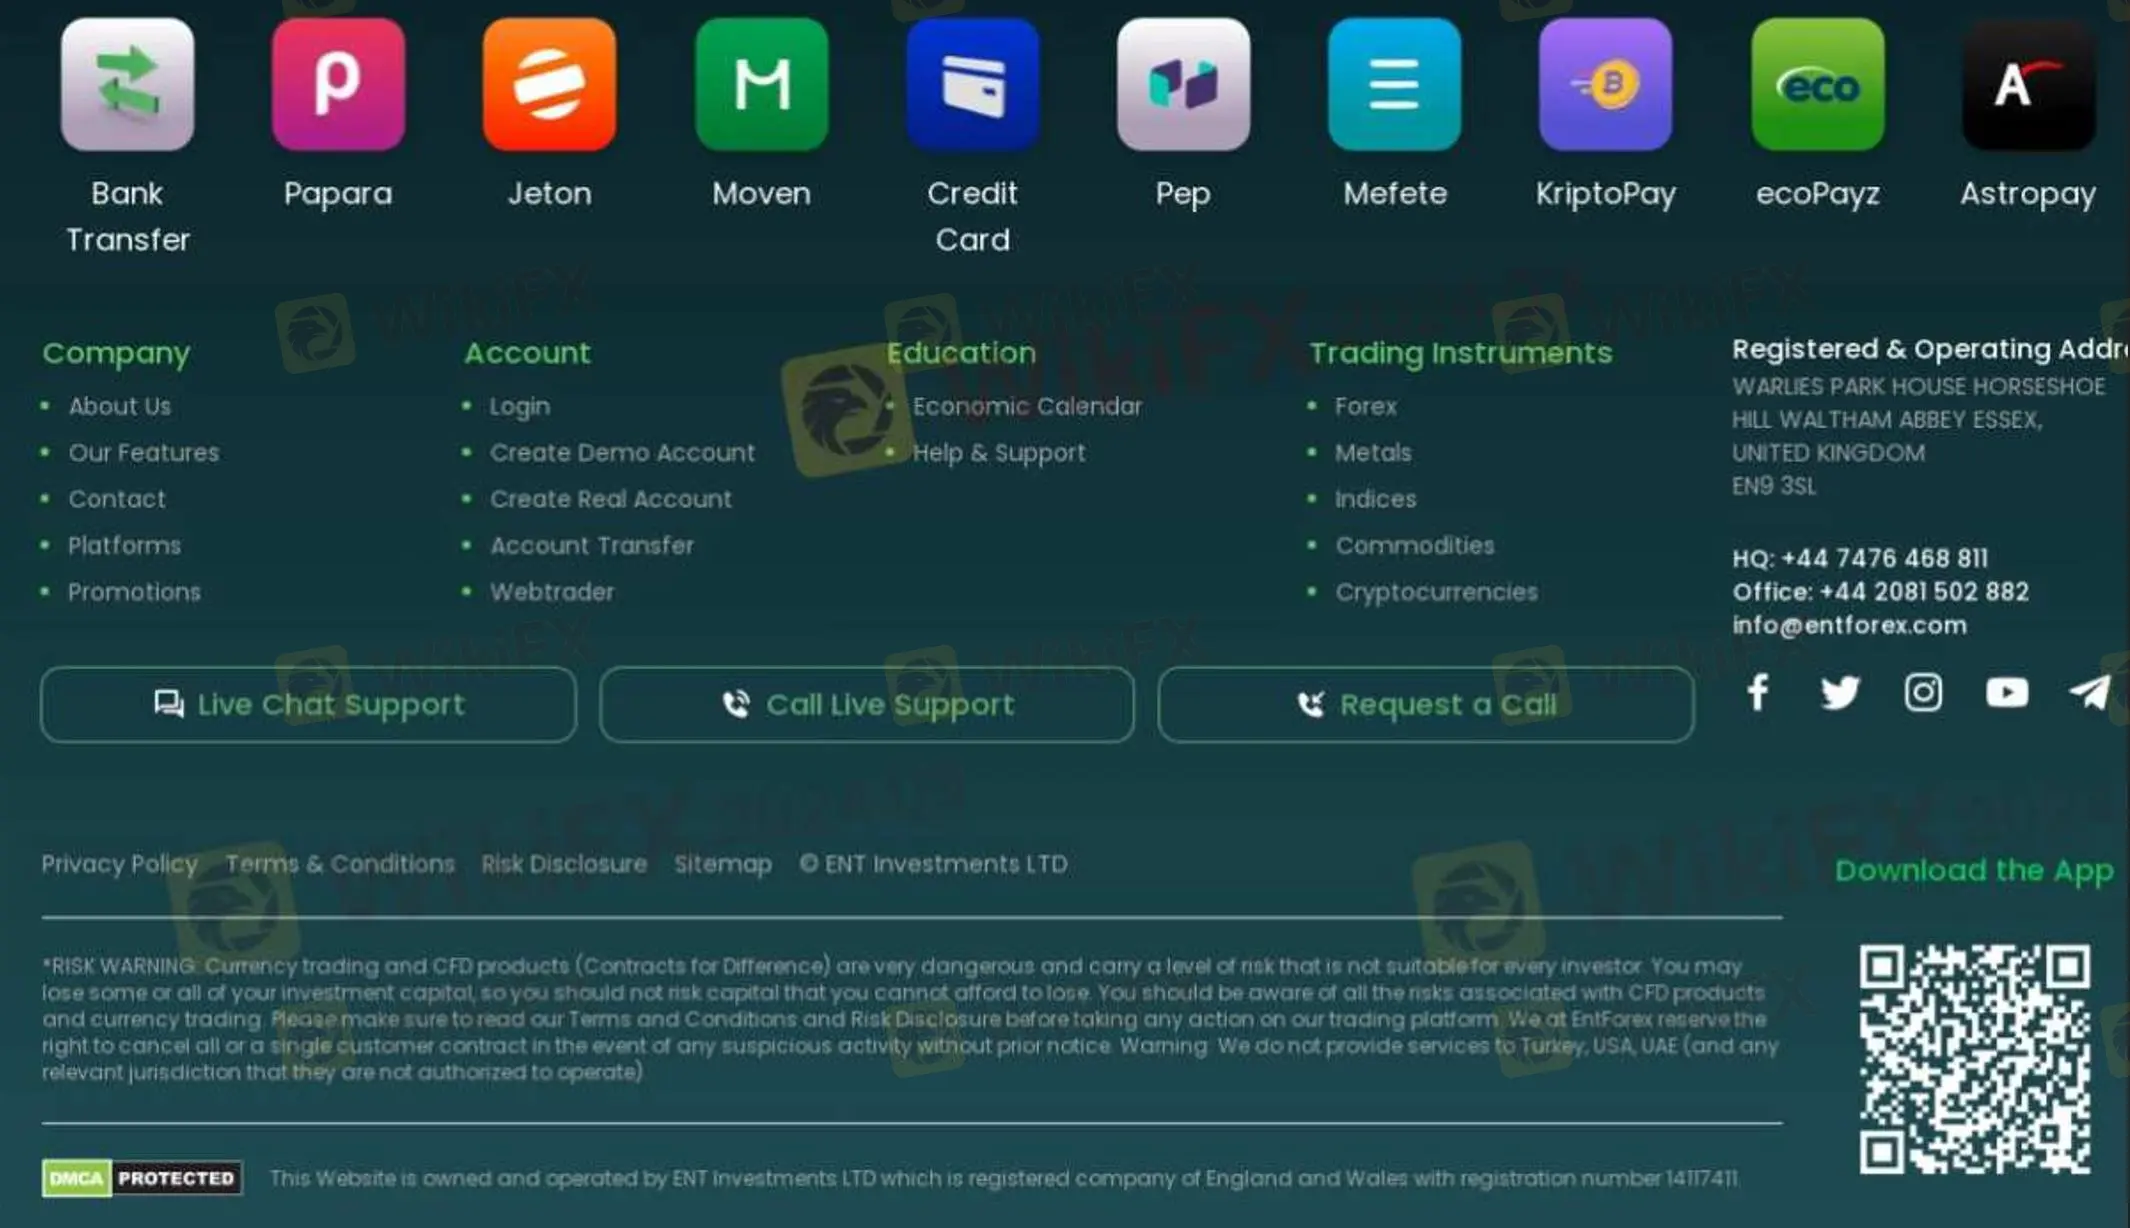Image resolution: width=2130 pixels, height=1228 pixels.
Task: Expand the Account navigation section
Action: pos(527,353)
